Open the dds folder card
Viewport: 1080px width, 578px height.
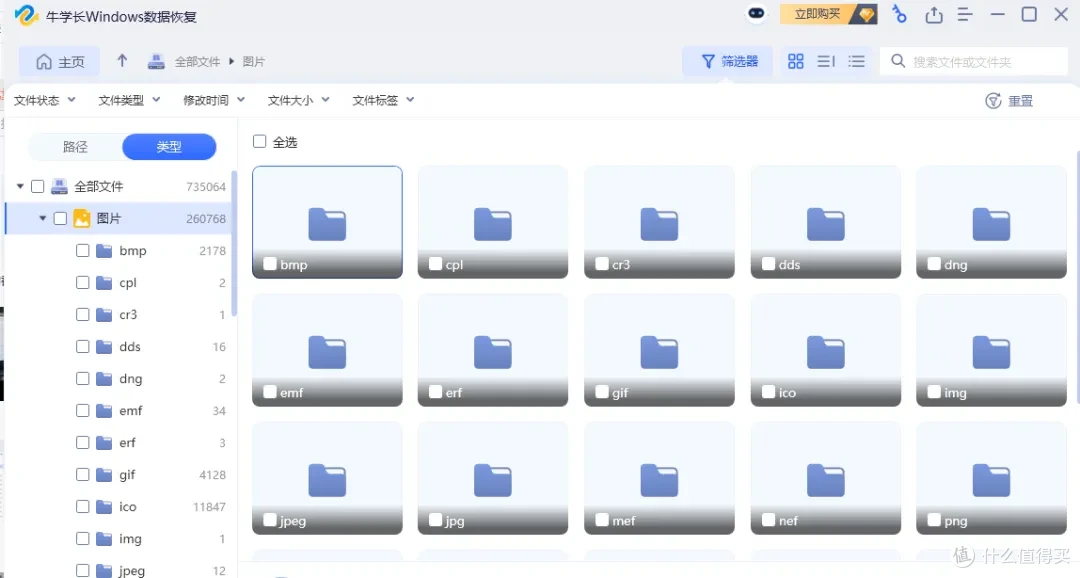click(826, 222)
